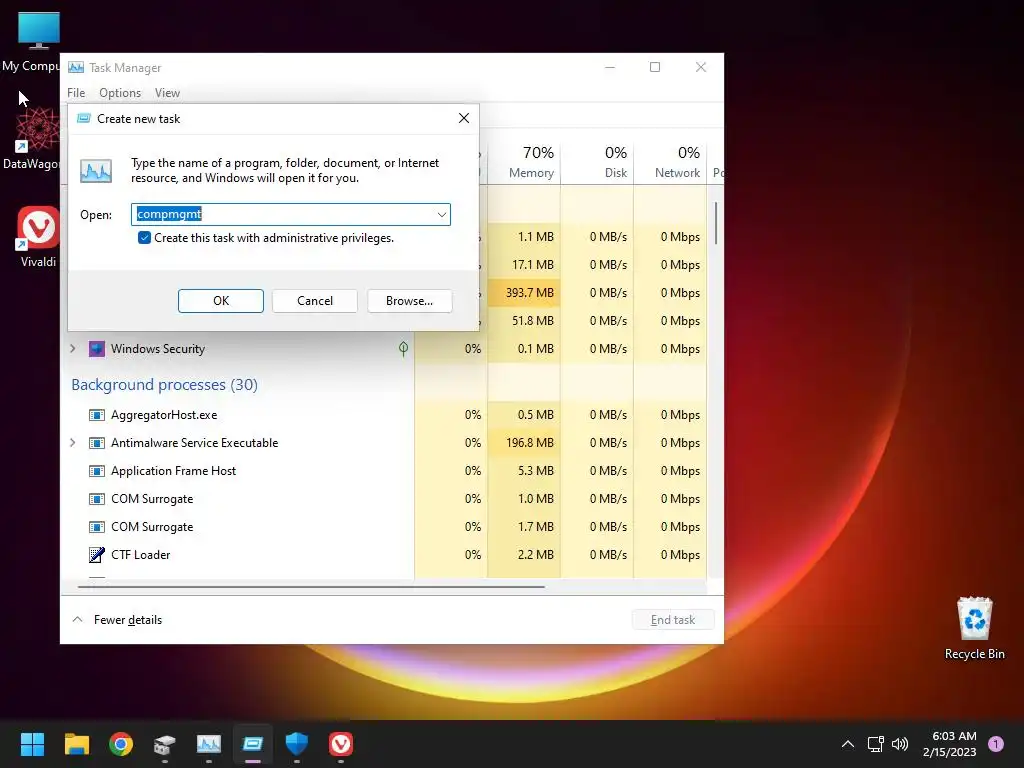Open the clock showing 6:03 AM

[x=950, y=744]
